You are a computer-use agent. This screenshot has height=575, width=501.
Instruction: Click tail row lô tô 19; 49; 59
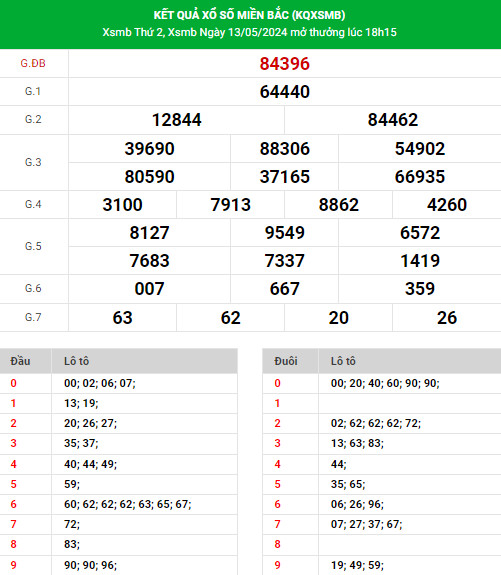pyautogui.click(x=357, y=565)
